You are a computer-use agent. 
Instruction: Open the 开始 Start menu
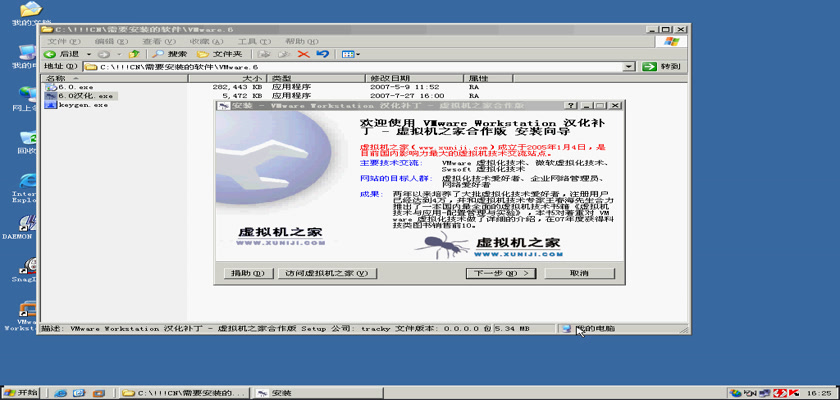[x=21, y=393]
